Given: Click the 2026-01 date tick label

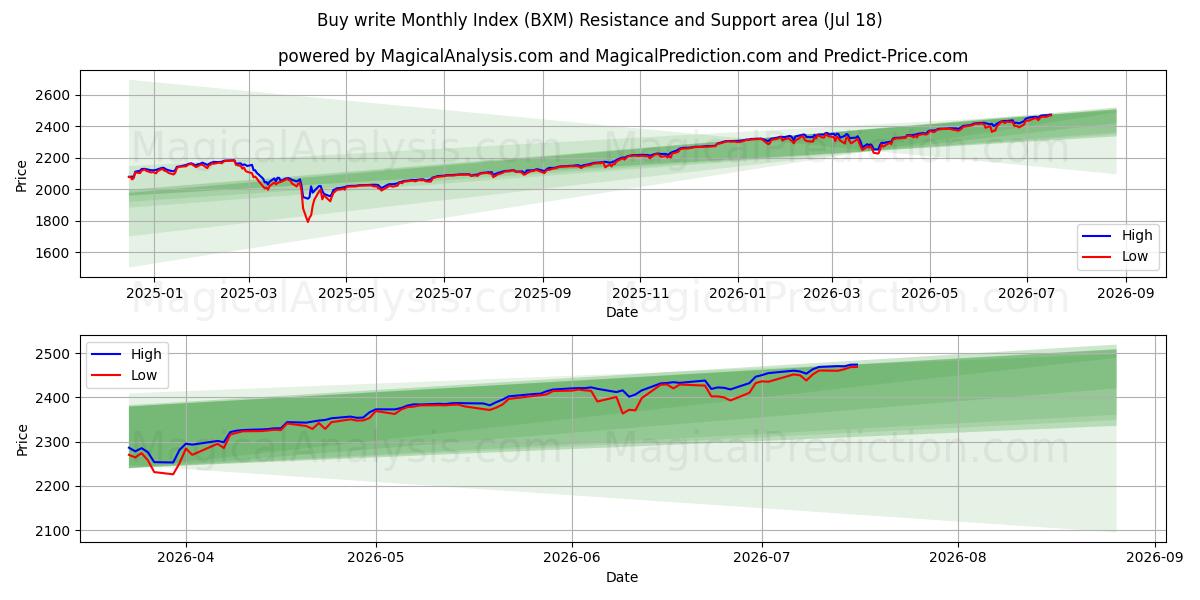Looking at the screenshot, I should [x=738, y=294].
